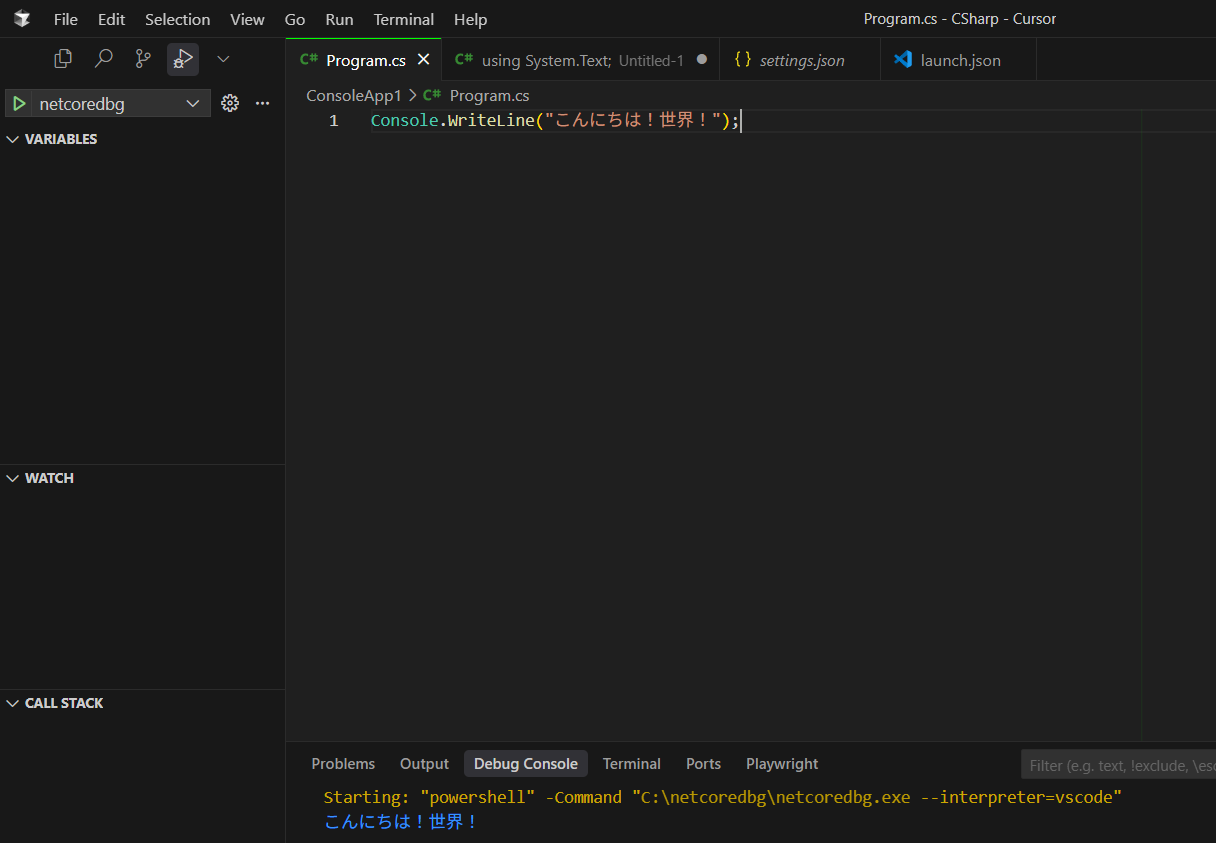
Task: Open the Ports panel tab
Action: click(703, 764)
